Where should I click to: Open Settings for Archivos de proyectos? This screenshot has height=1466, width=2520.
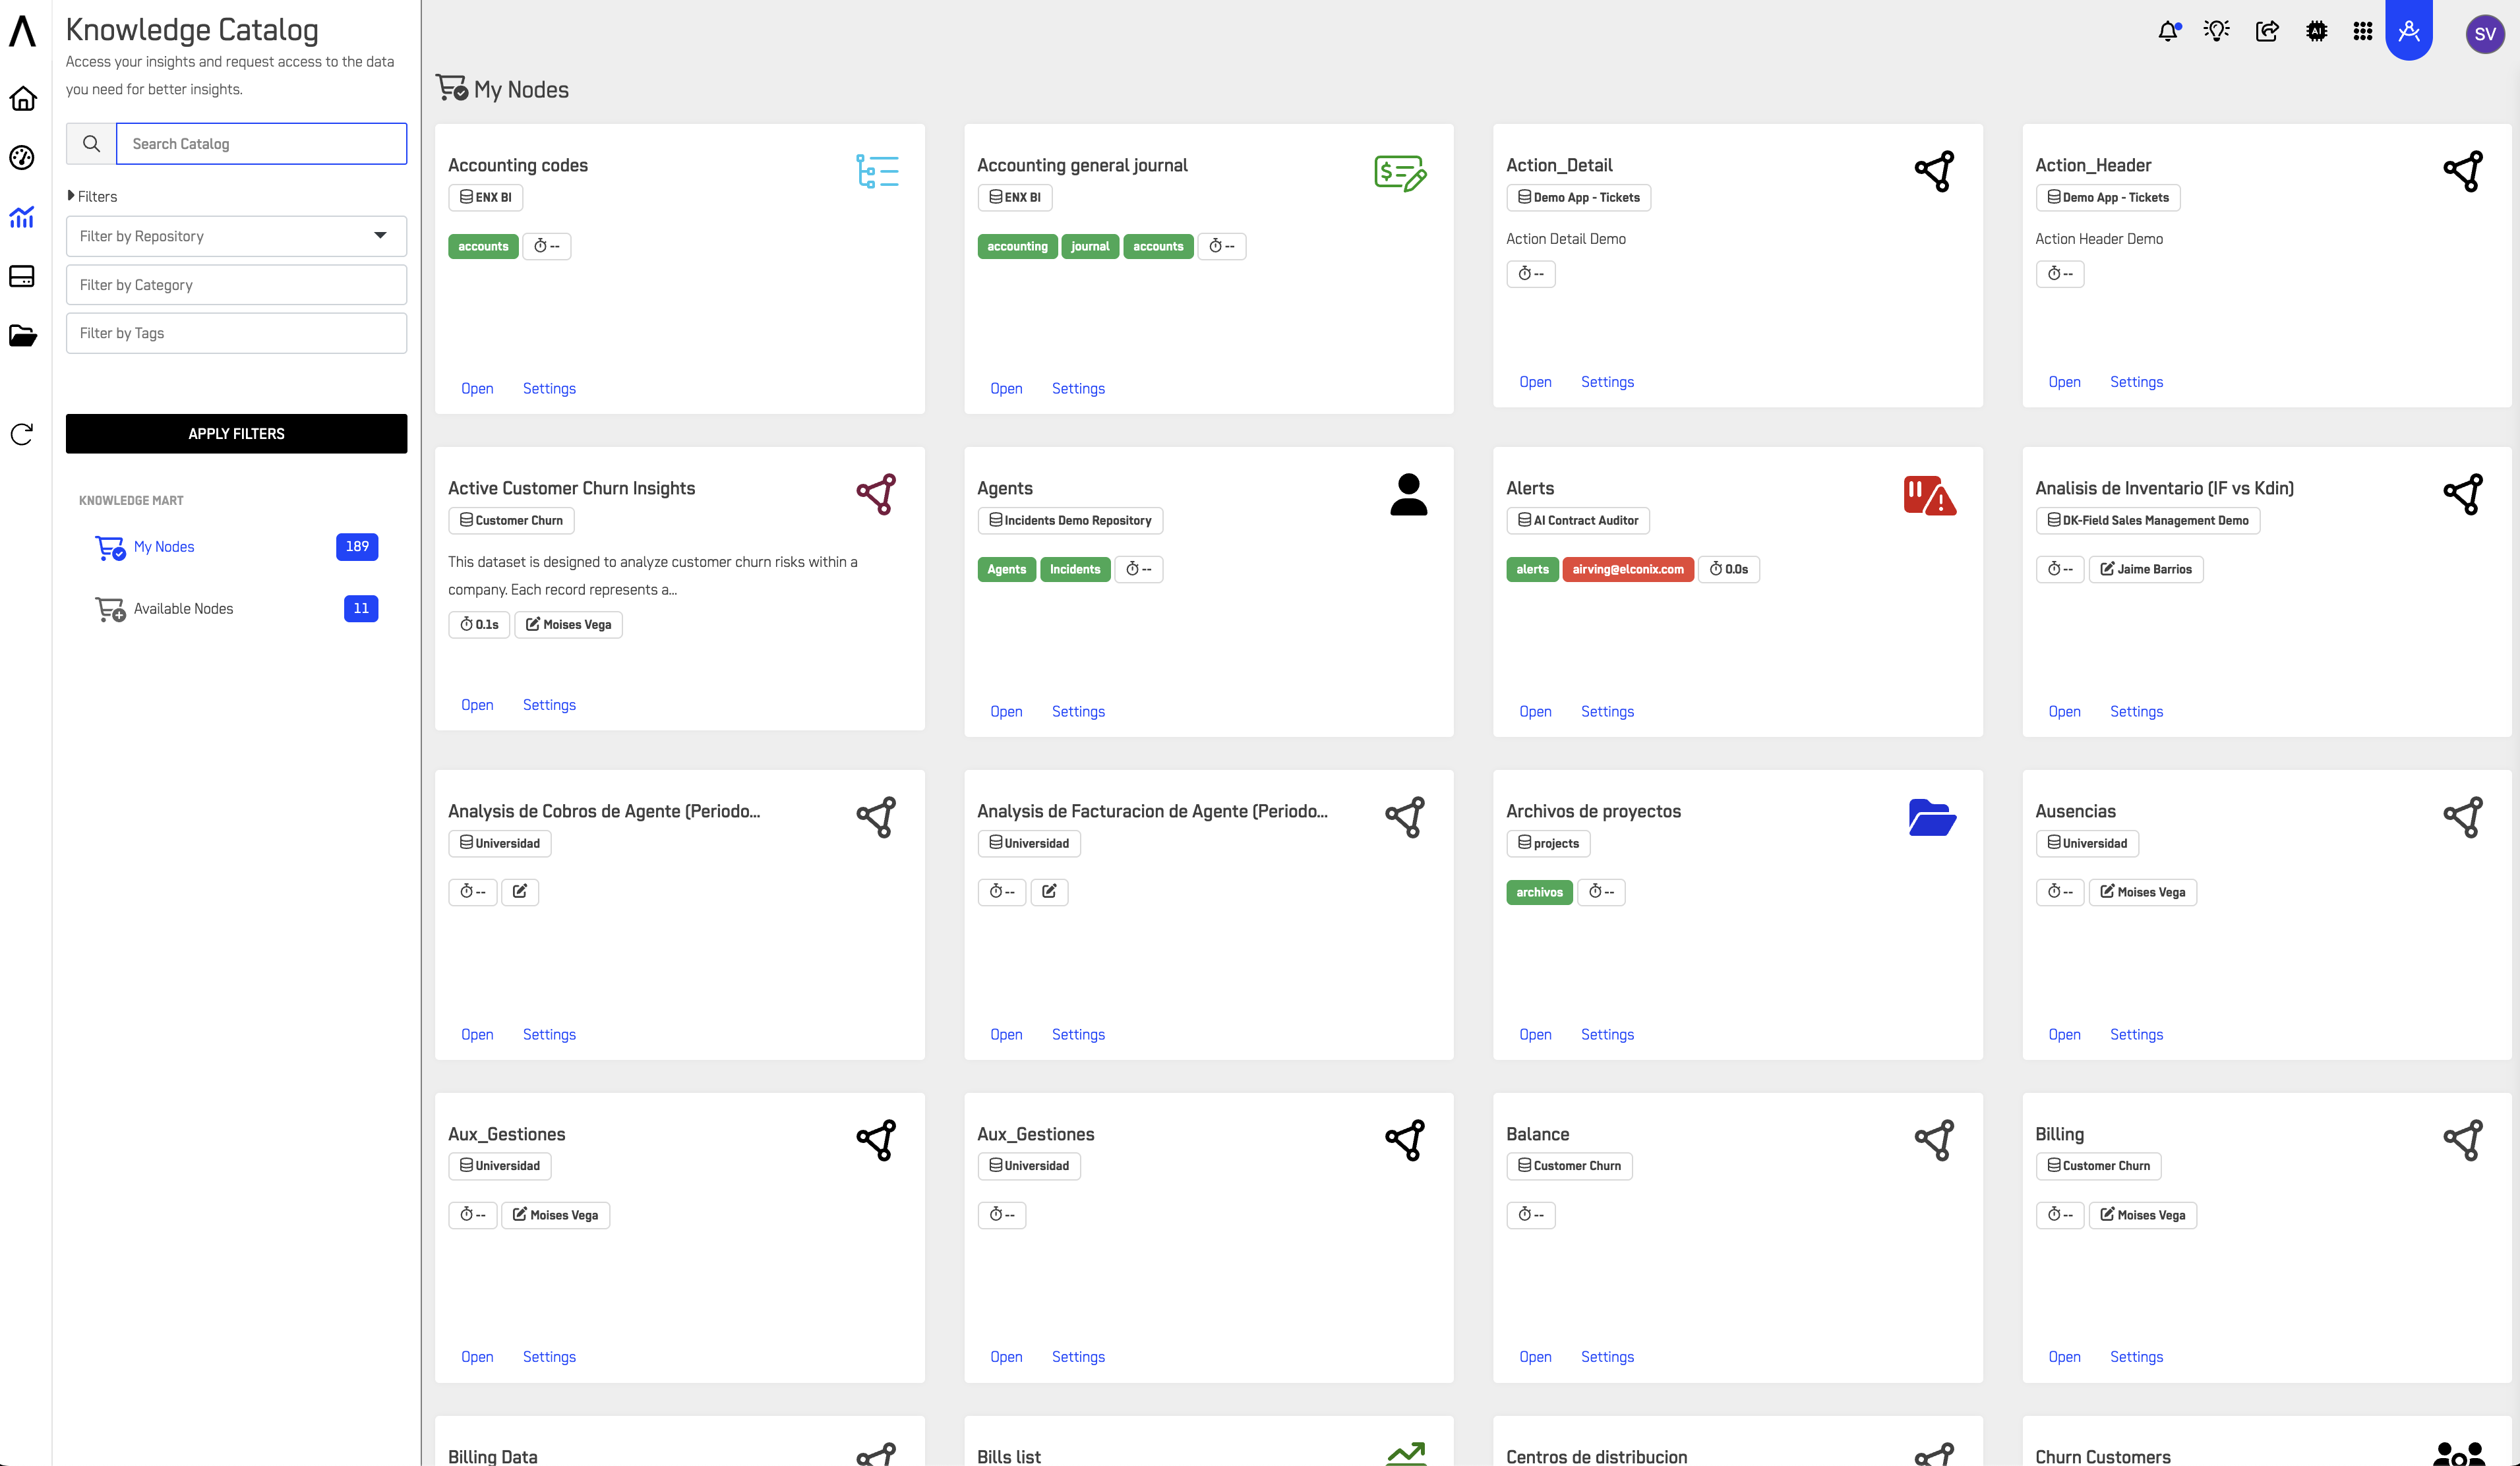coord(1607,1034)
